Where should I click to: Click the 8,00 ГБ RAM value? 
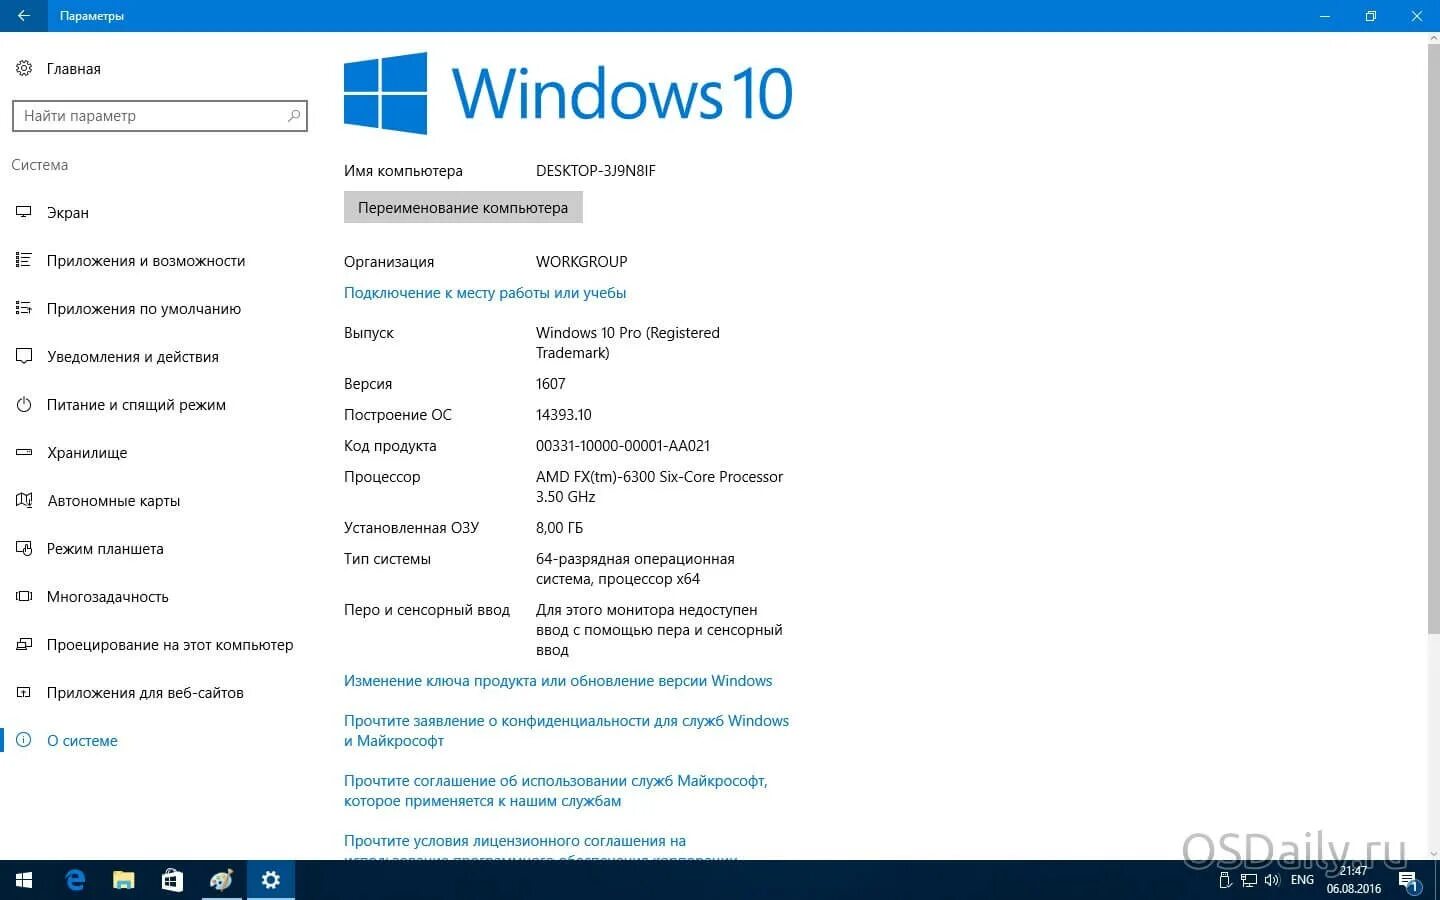559,528
